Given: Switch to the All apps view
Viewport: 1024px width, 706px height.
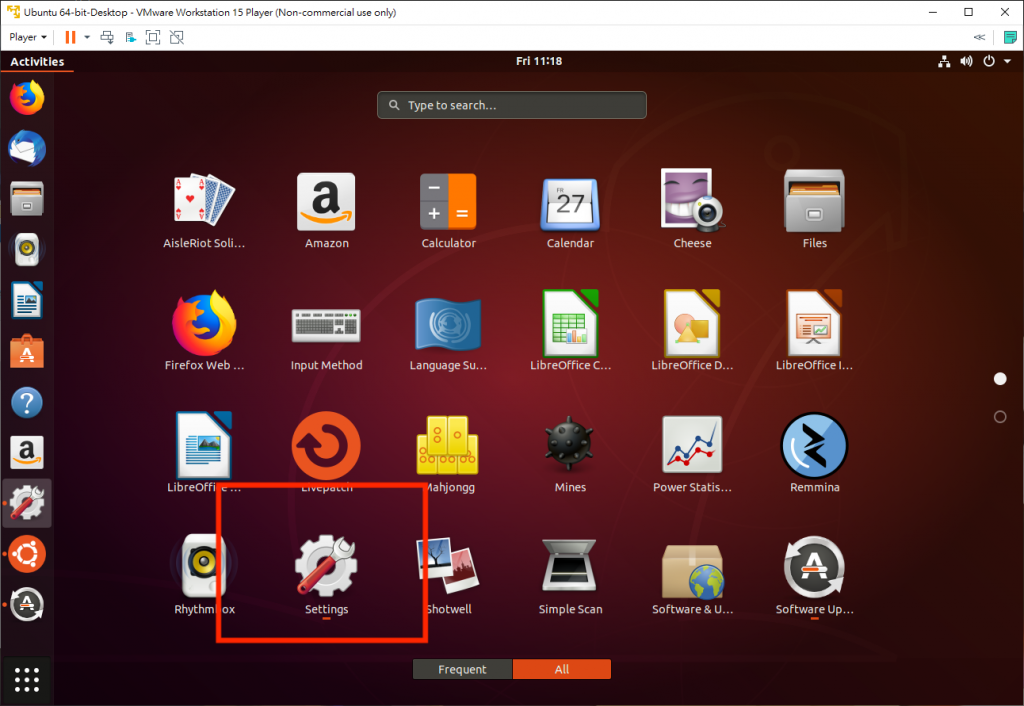Looking at the screenshot, I should pos(562,669).
